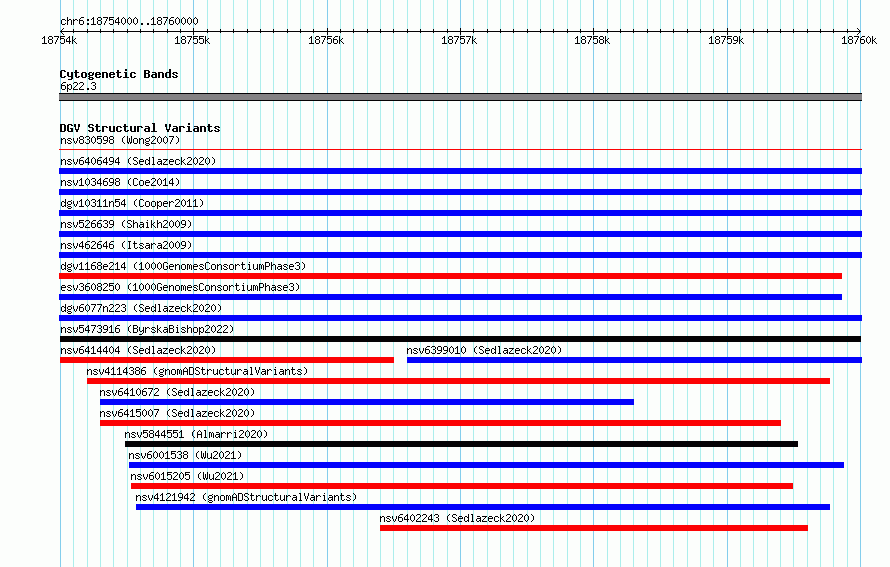Open the nsv5844551 (Almarri2020) label
890x567 pixels.
click(196, 434)
